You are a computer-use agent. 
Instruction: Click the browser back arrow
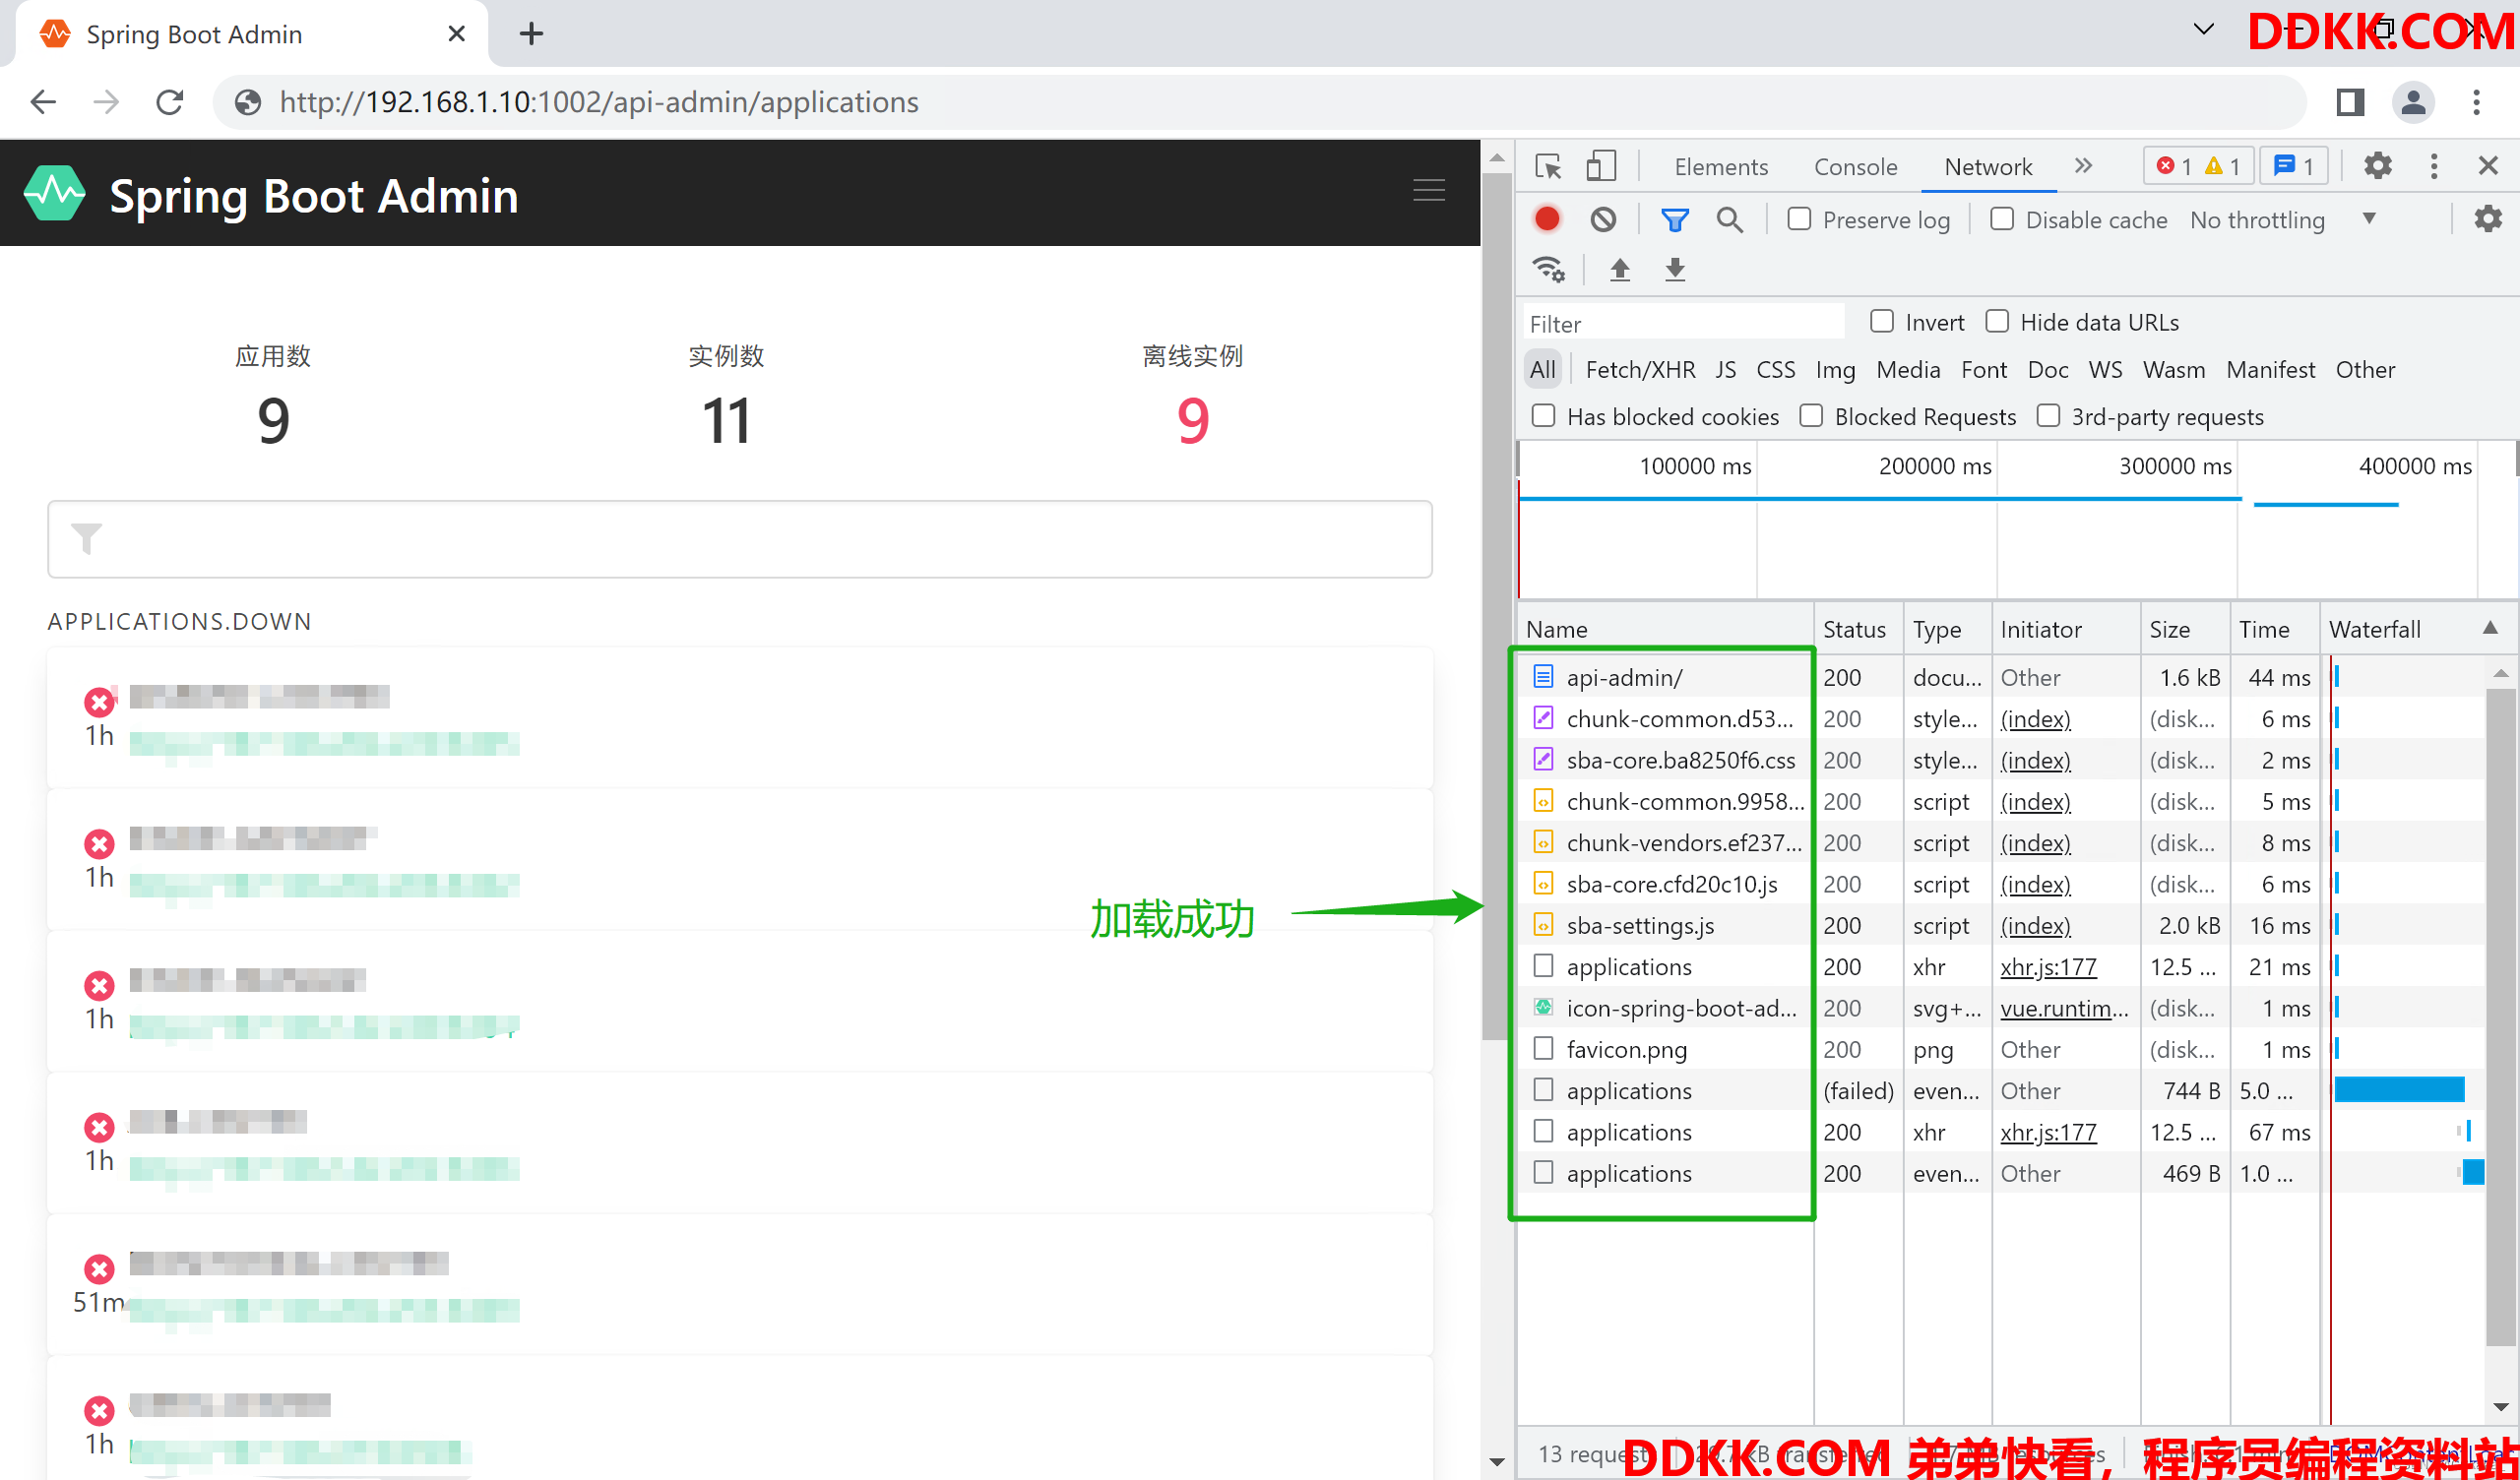coord(43,102)
